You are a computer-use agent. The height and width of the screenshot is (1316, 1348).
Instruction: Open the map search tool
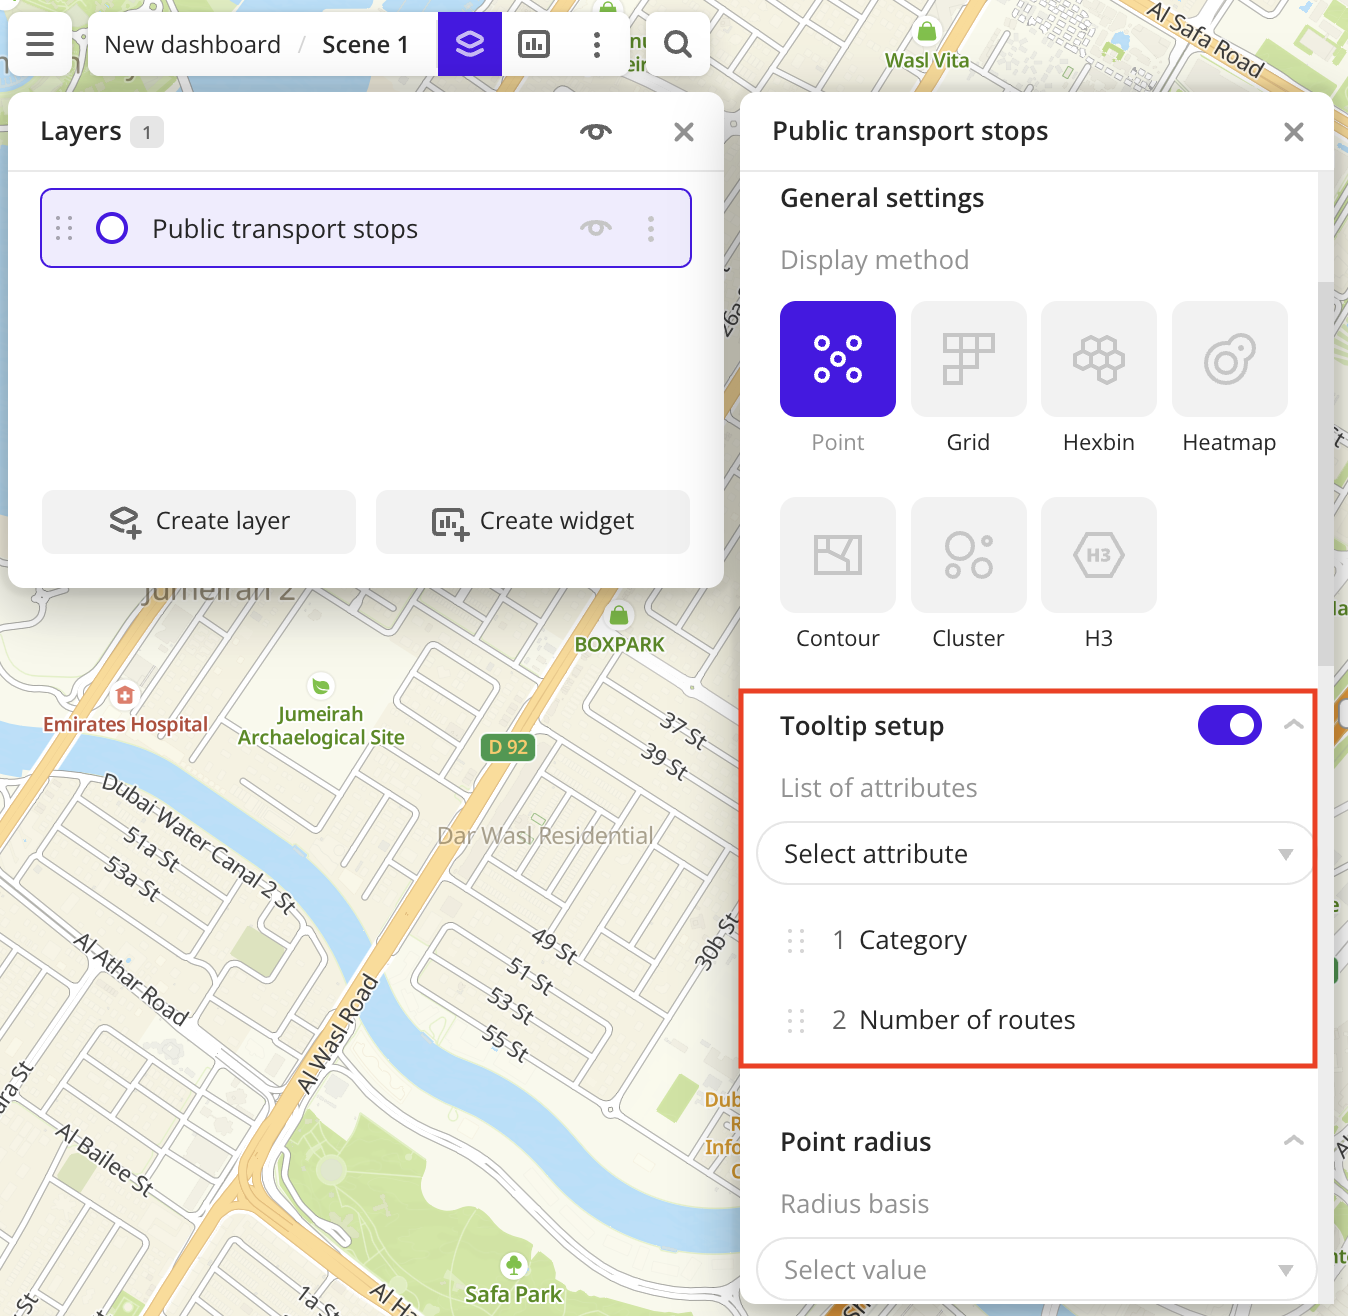tap(677, 44)
